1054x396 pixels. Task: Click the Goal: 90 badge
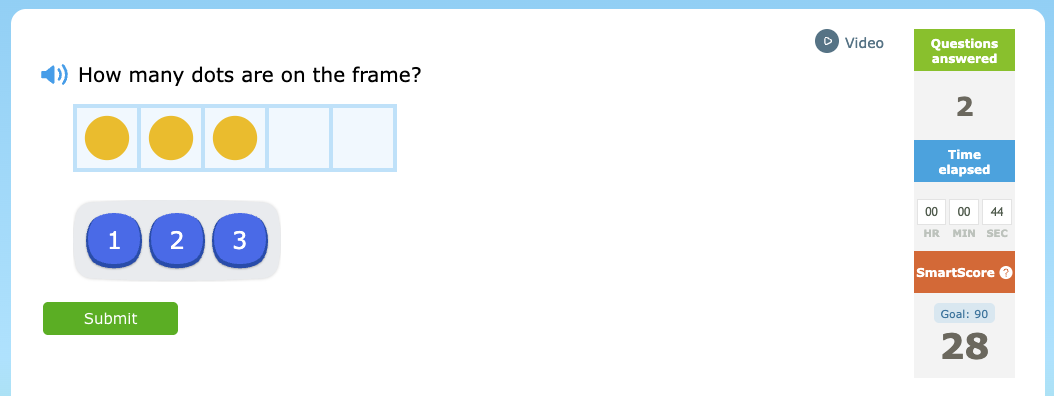point(964,313)
